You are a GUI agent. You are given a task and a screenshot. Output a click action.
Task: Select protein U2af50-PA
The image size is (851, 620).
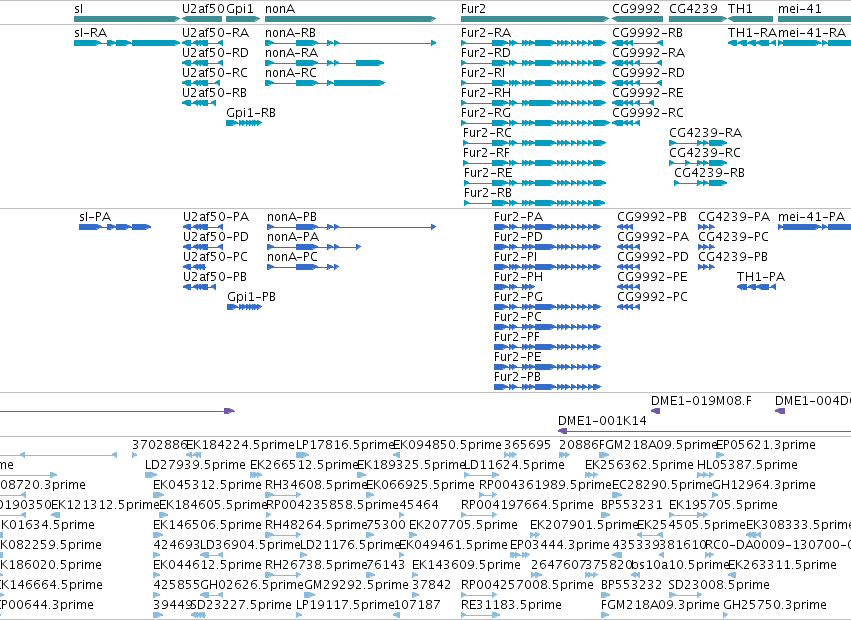point(202,227)
